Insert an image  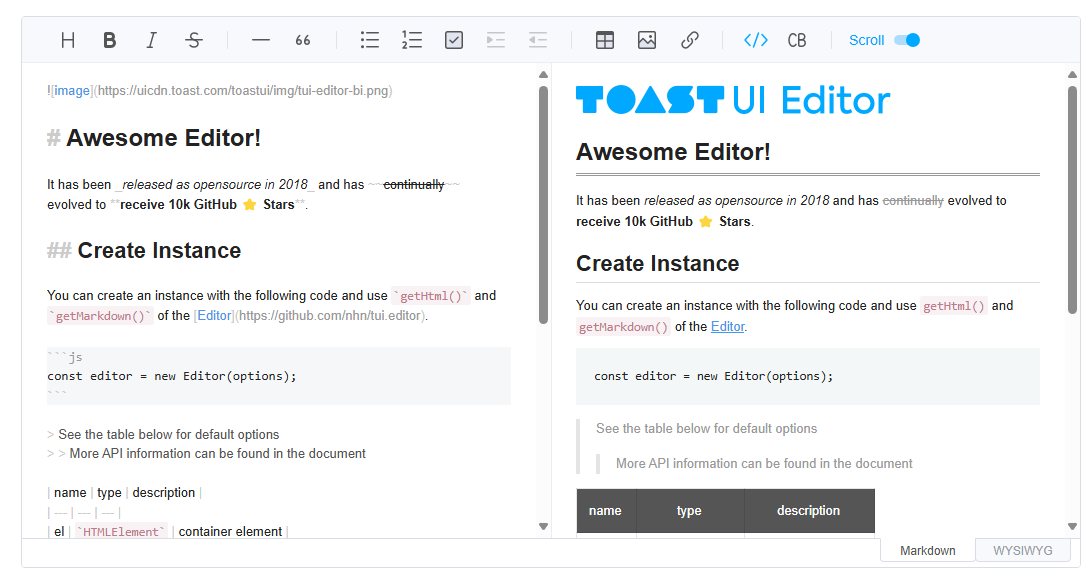[647, 40]
